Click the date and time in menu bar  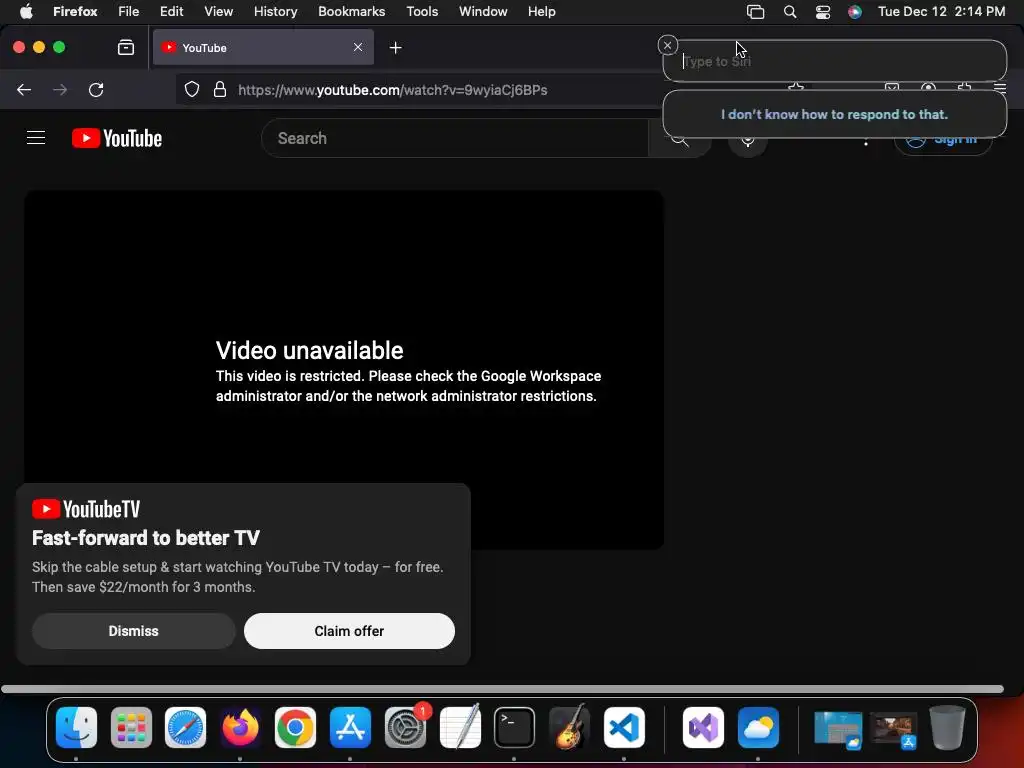pyautogui.click(x=941, y=11)
